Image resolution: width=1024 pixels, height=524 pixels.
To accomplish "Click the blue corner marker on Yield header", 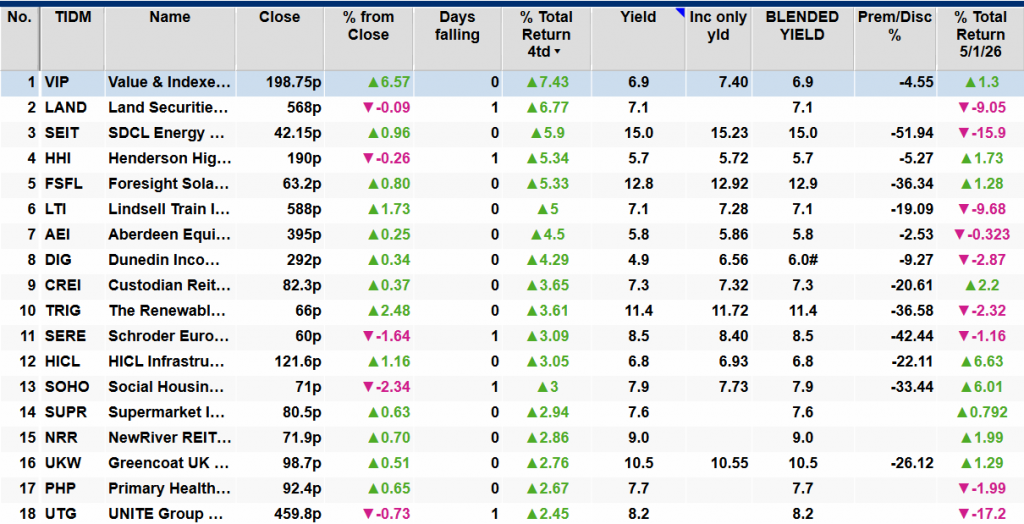I will point(680,13).
